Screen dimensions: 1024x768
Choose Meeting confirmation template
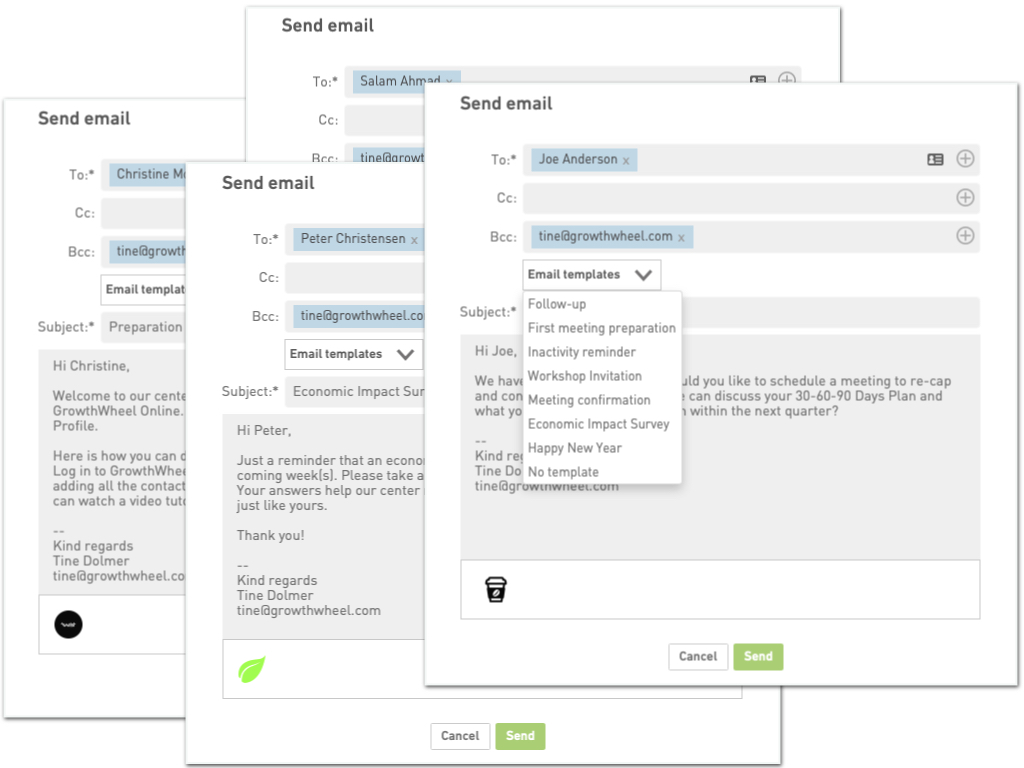click(x=589, y=400)
